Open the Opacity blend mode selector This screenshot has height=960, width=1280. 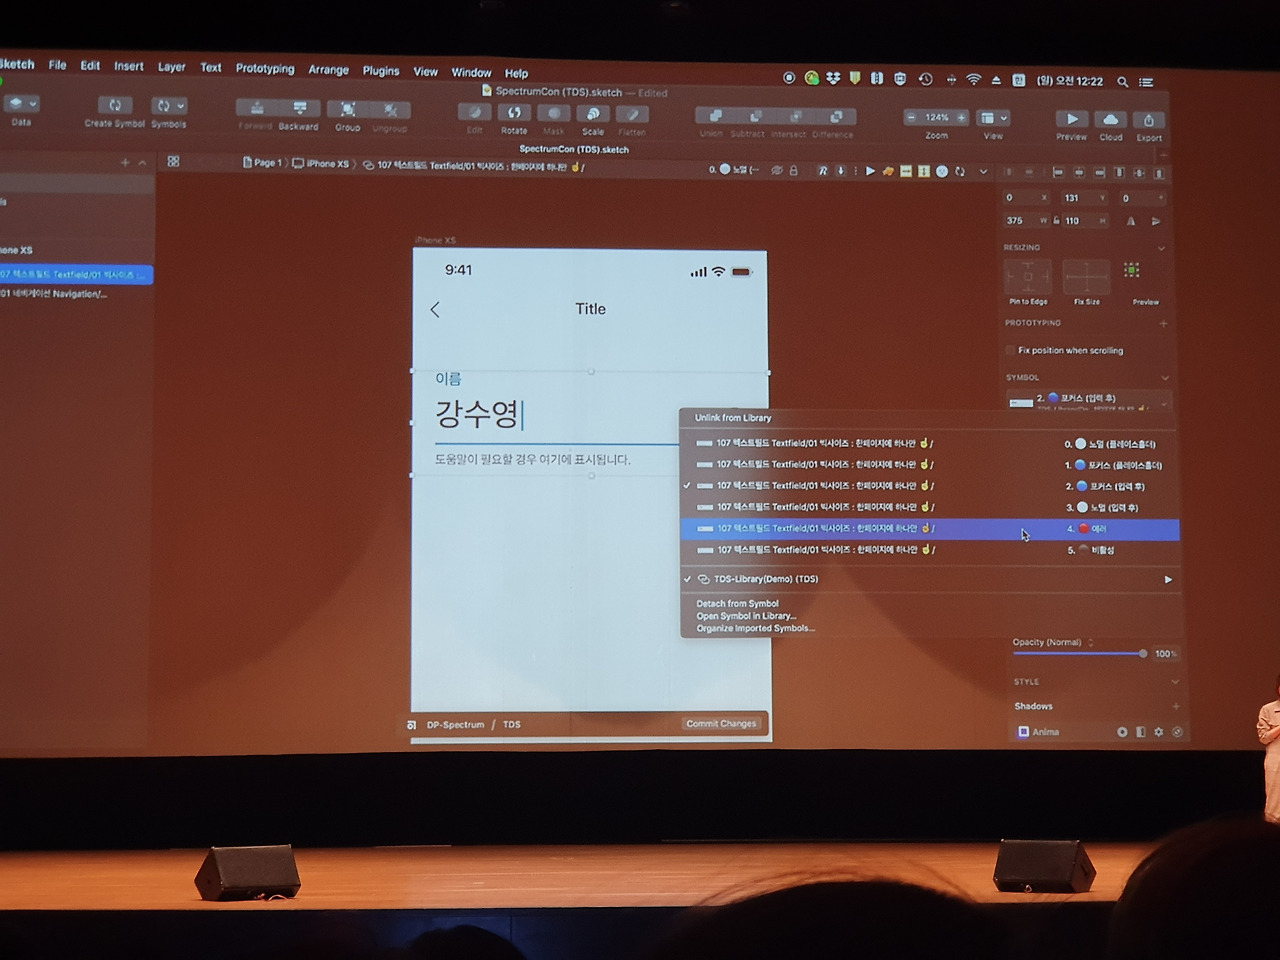pos(1054,642)
